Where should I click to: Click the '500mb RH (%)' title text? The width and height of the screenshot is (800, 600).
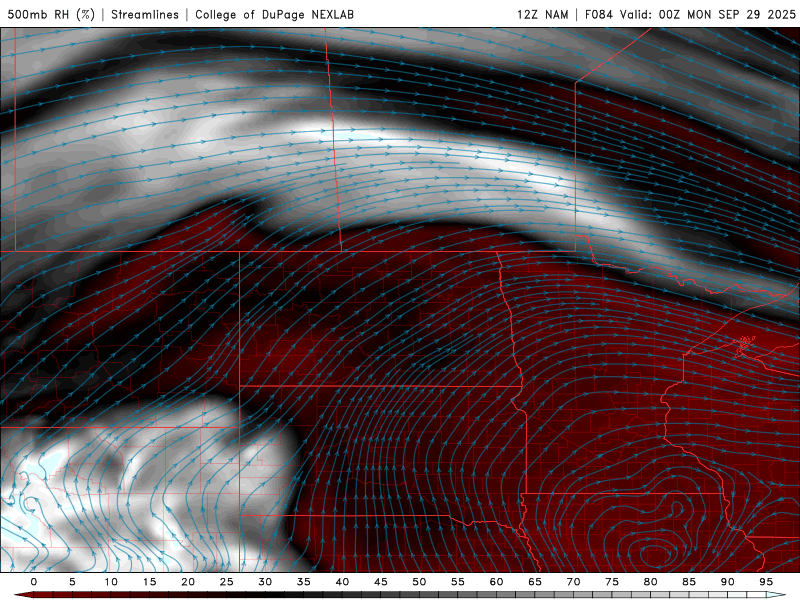[x=51, y=14]
